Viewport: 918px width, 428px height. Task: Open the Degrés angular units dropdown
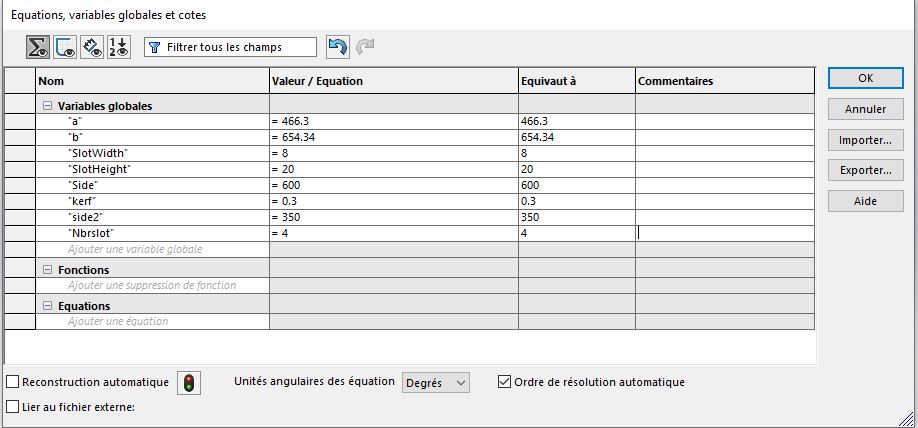click(x=435, y=383)
